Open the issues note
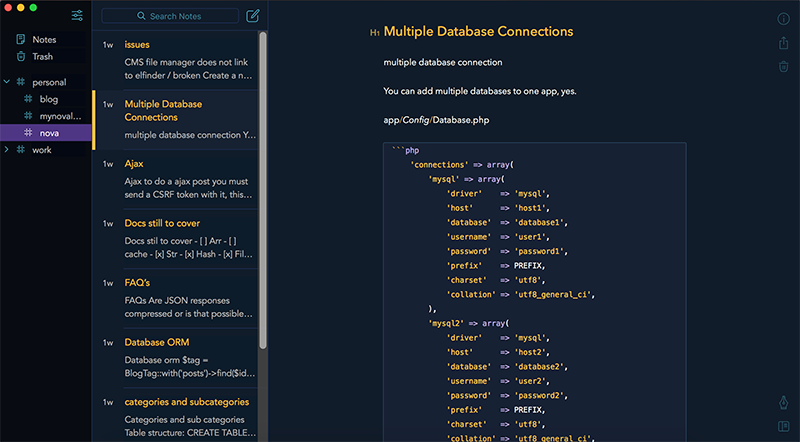This screenshot has height=442, width=800. point(176,60)
